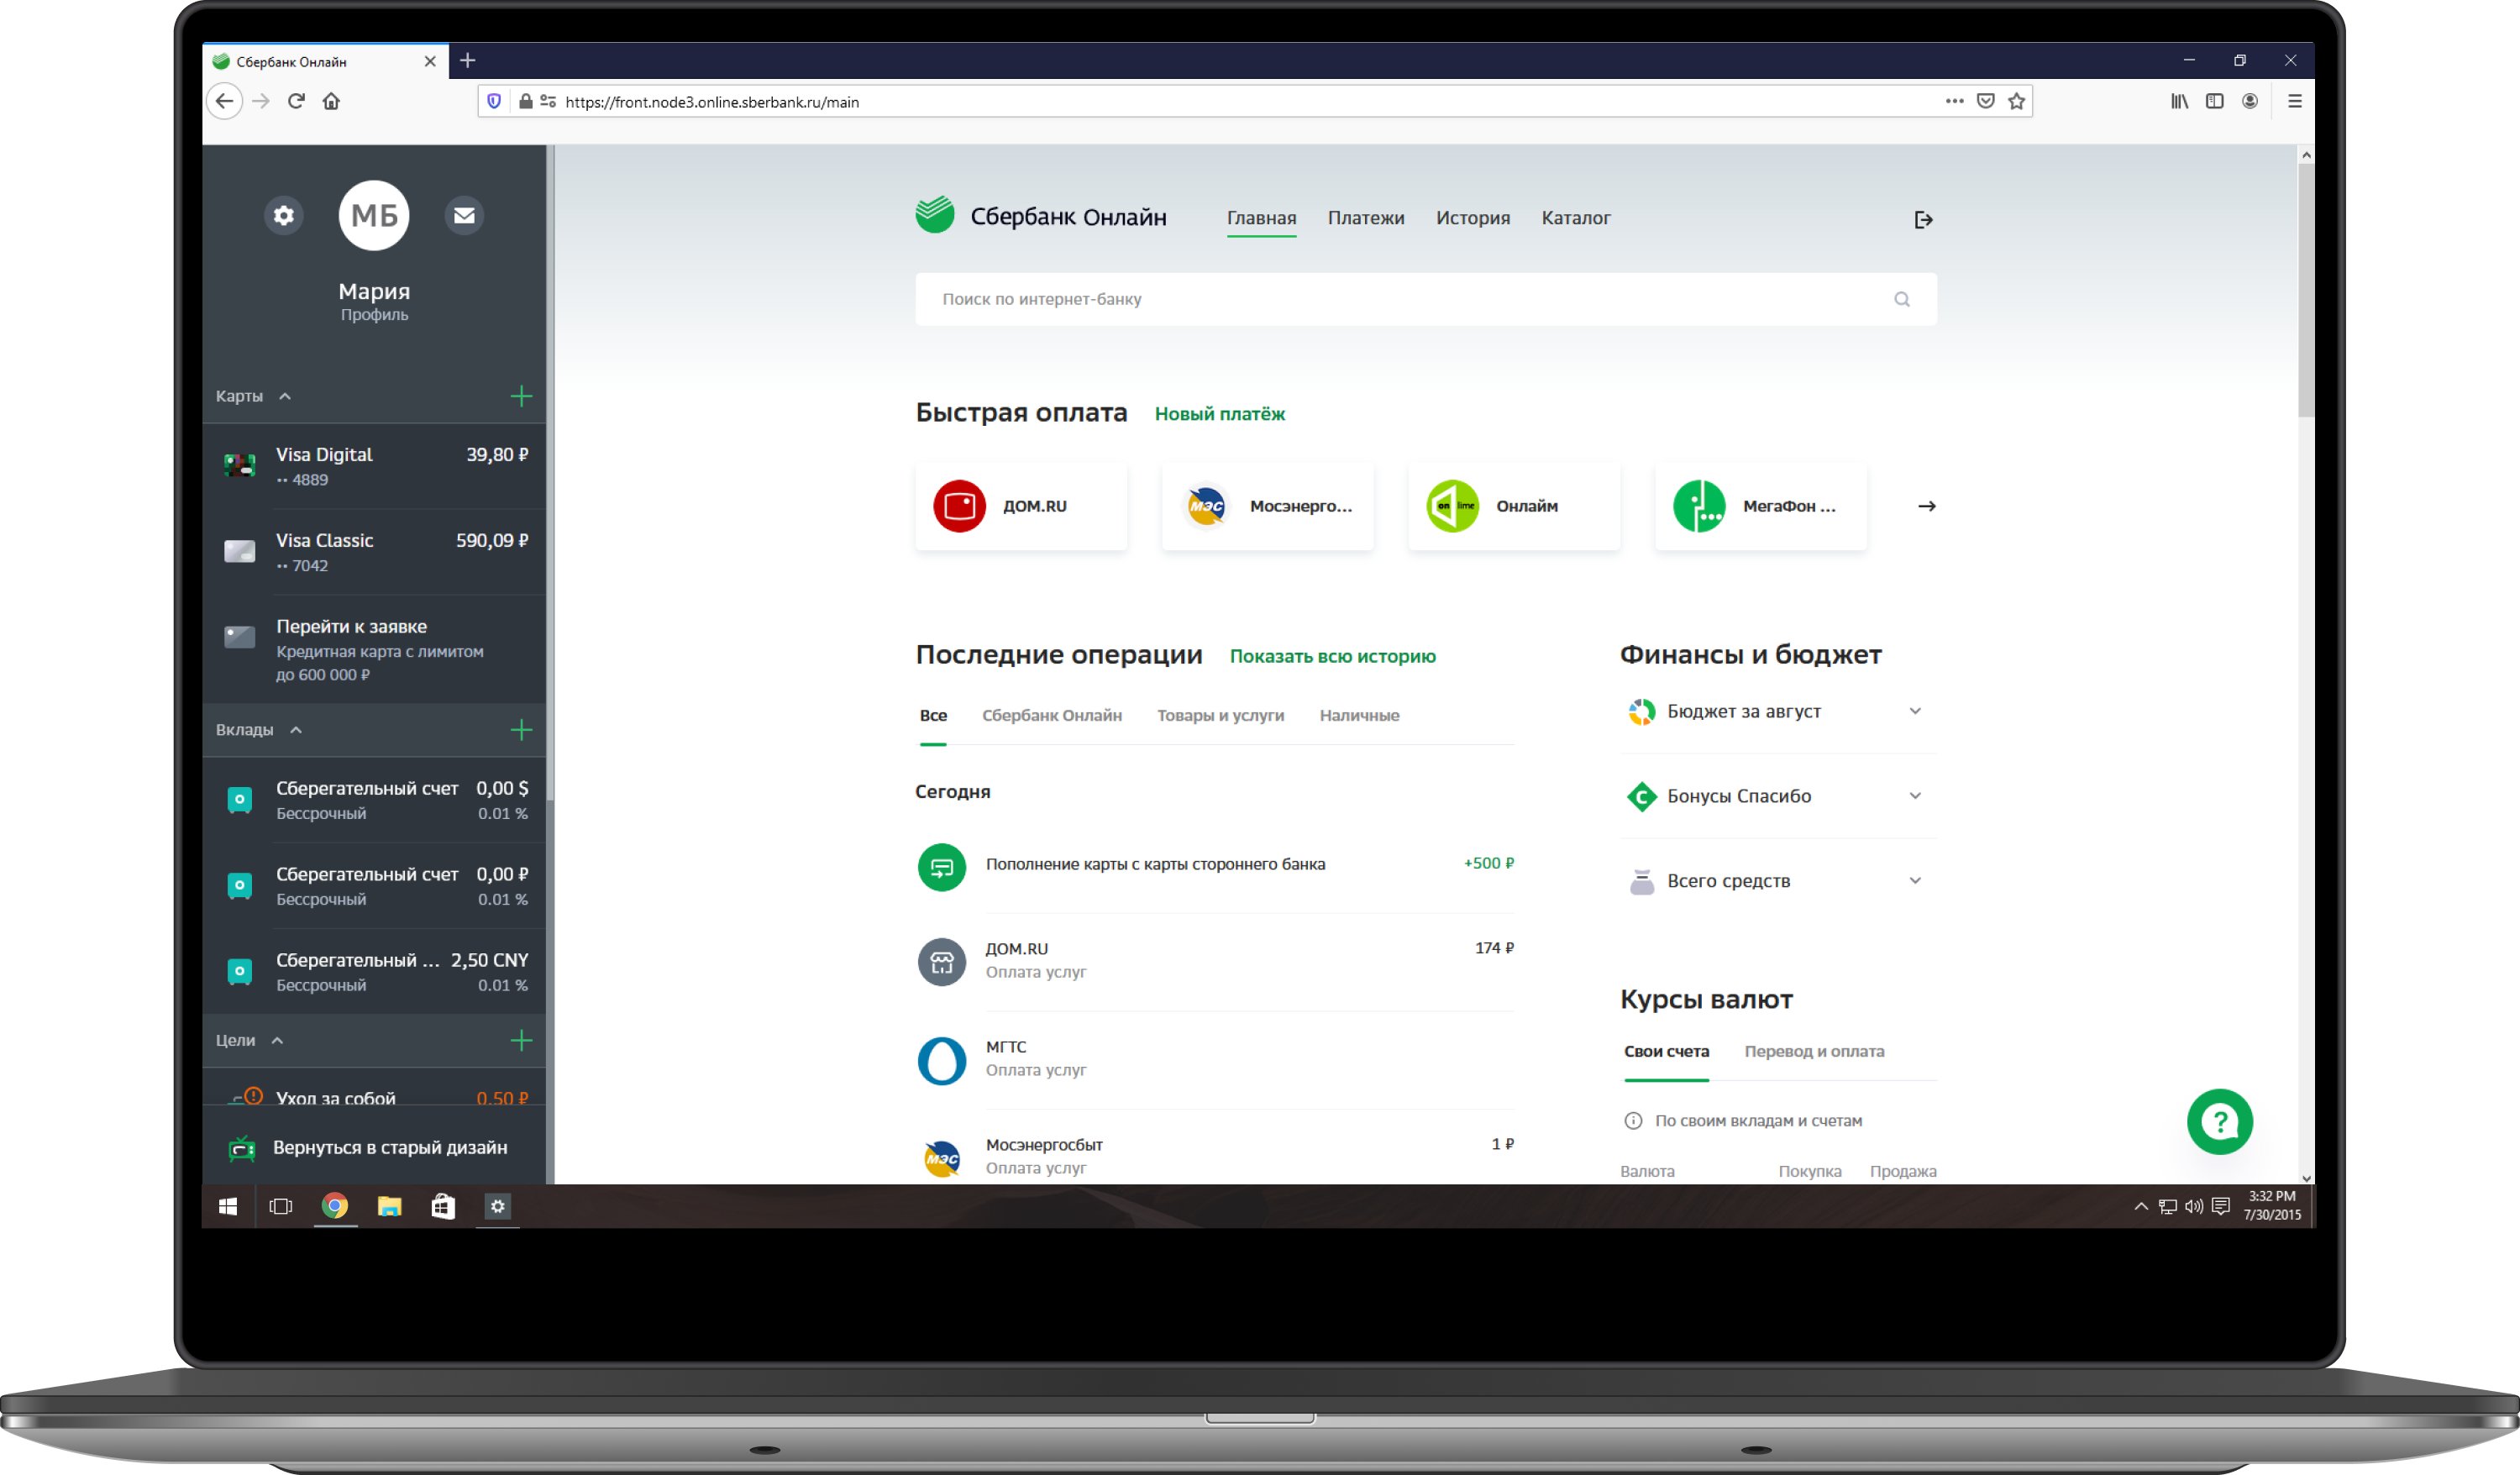Open new browser tab with plus
Image resolution: width=2520 pixels, height=1475 pixels.
click(467, 60)
